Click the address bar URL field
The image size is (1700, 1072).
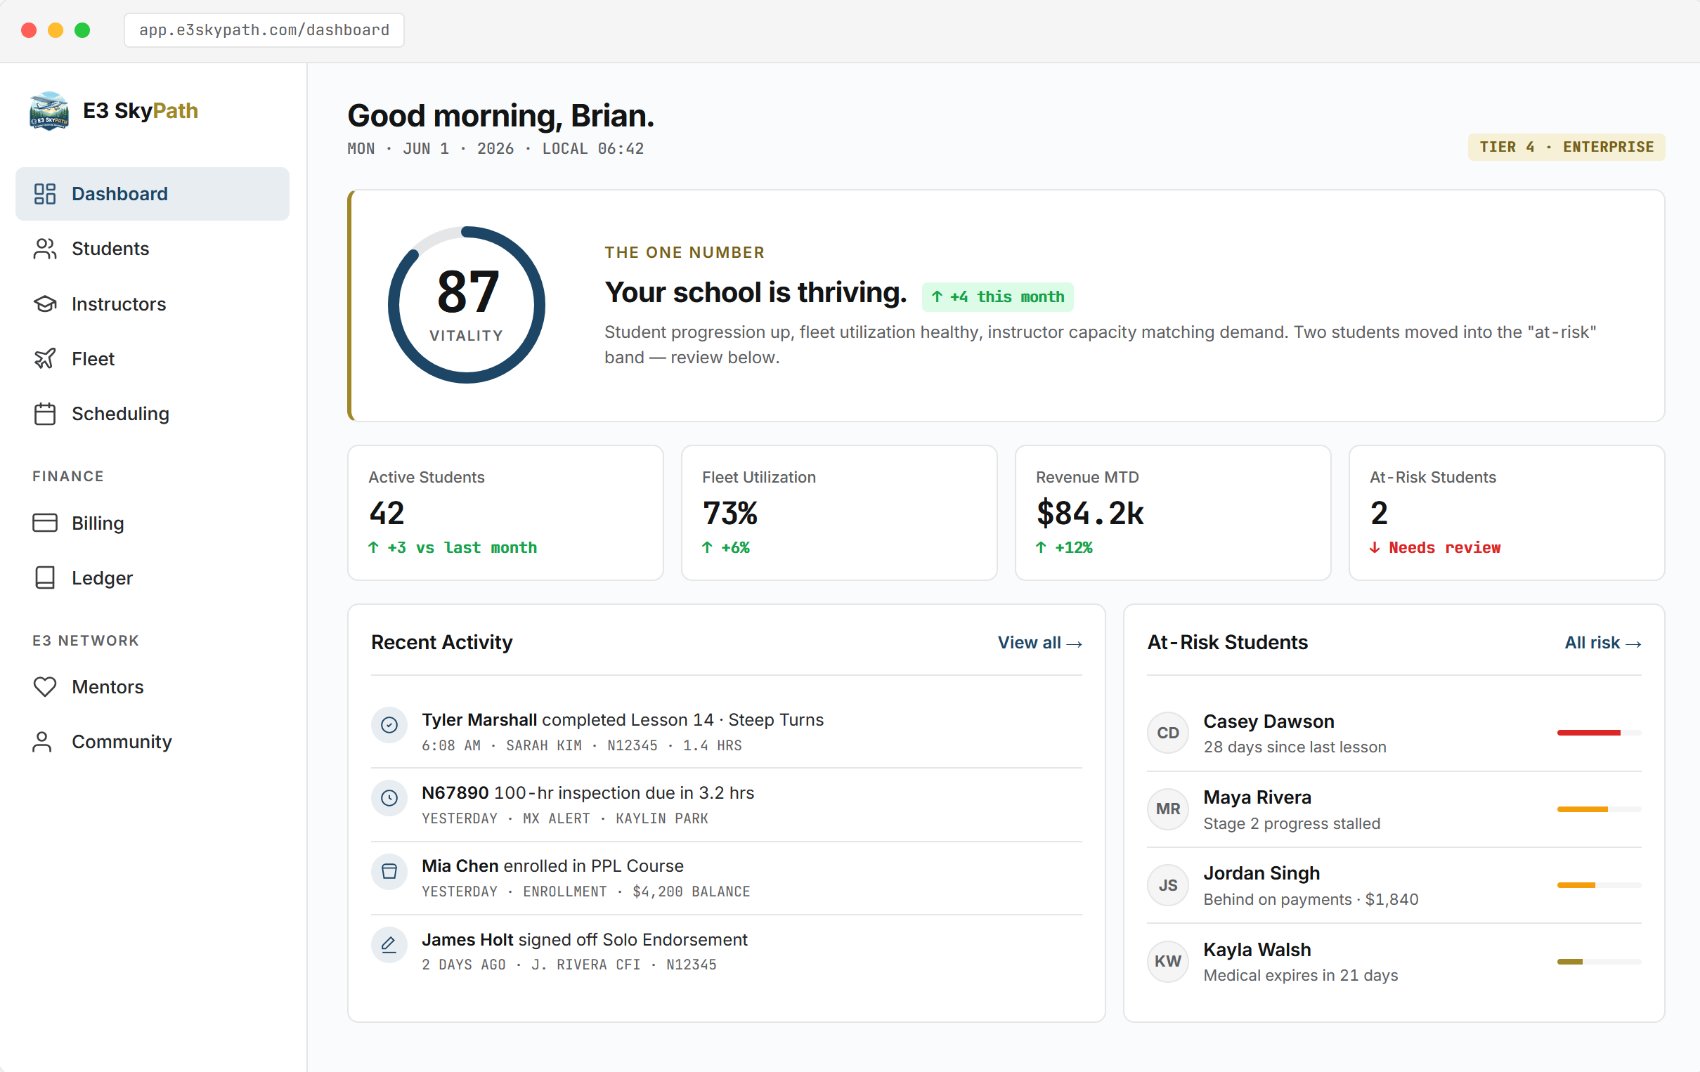[264, 30]
